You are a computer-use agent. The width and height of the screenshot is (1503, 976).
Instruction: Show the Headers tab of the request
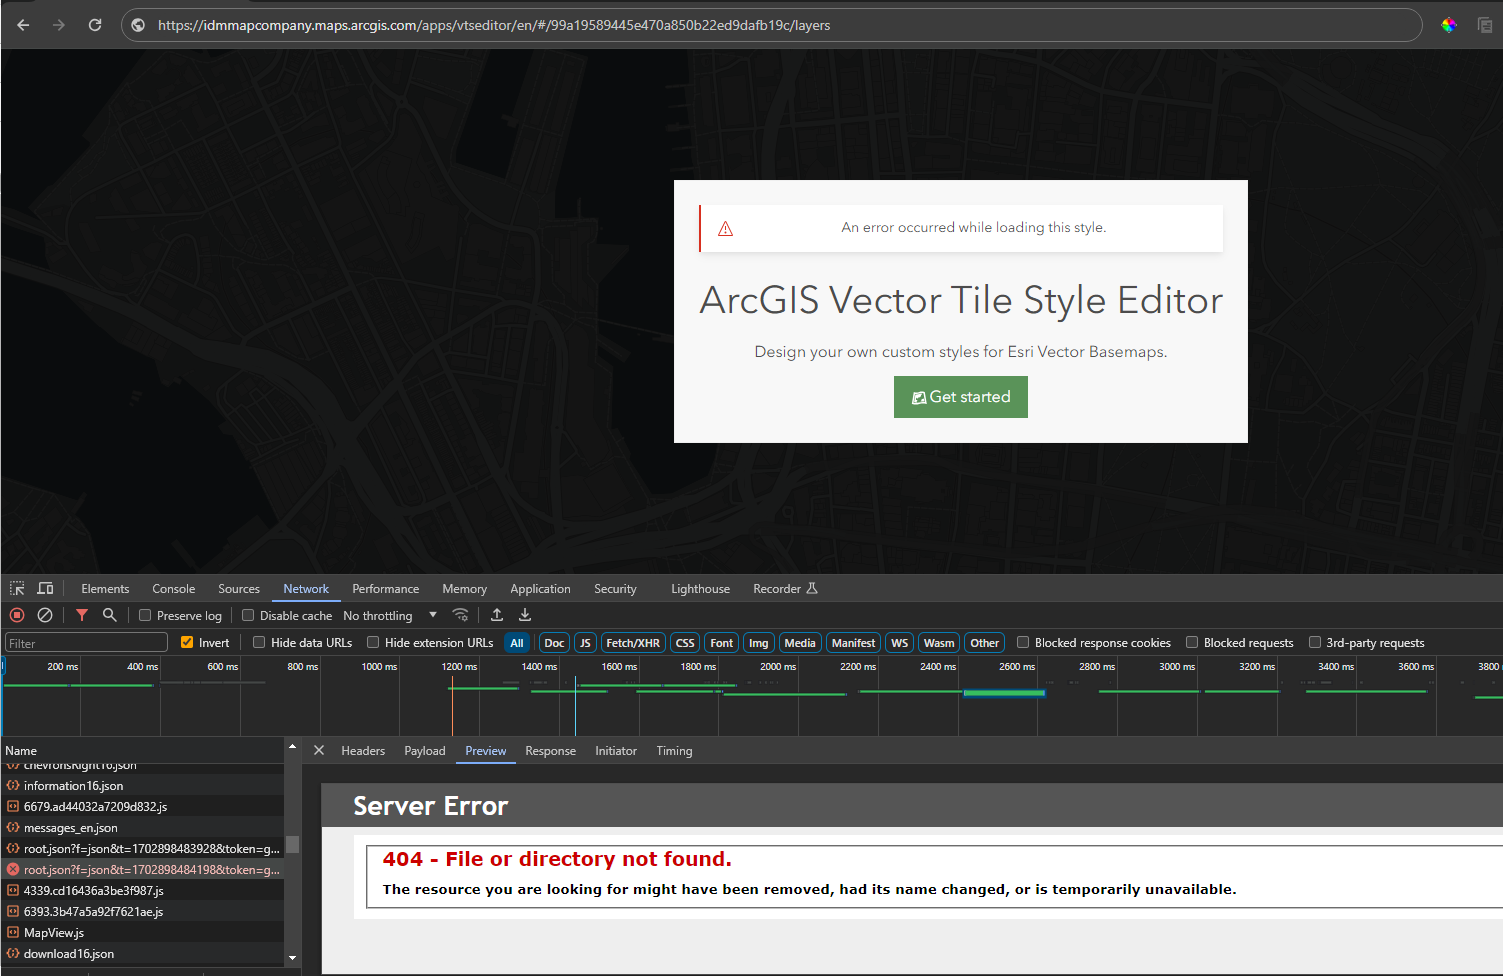pyautogui.click(x=363, y=751)
